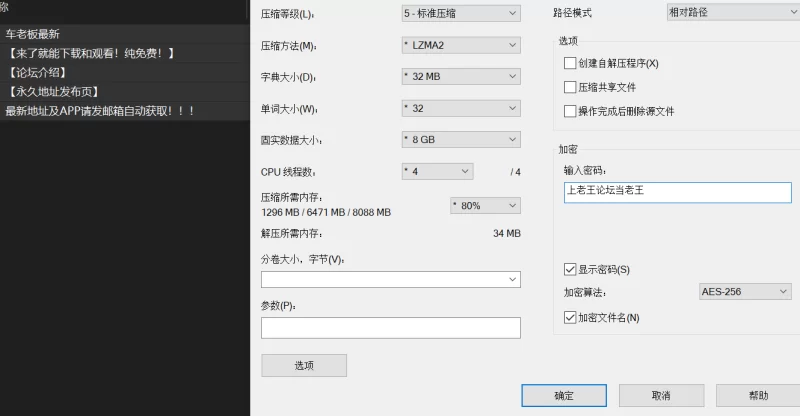Select the 最新地址及APP请发邮箱自动获取 row

(124, 111)
